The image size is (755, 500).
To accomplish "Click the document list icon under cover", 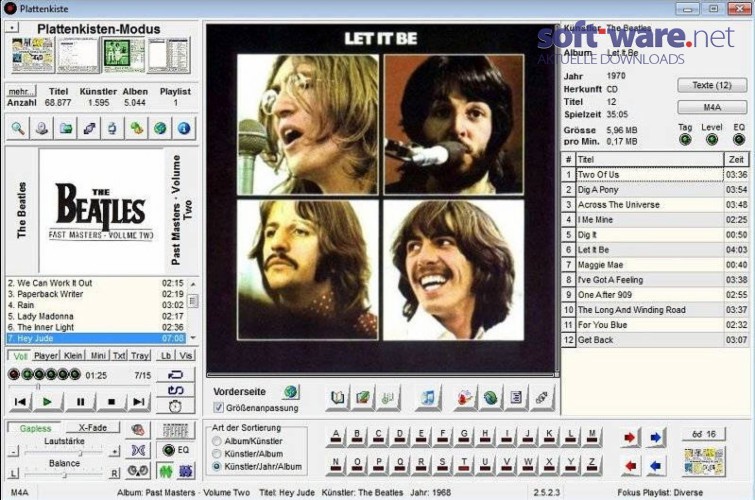I will [x=516, y=398].
